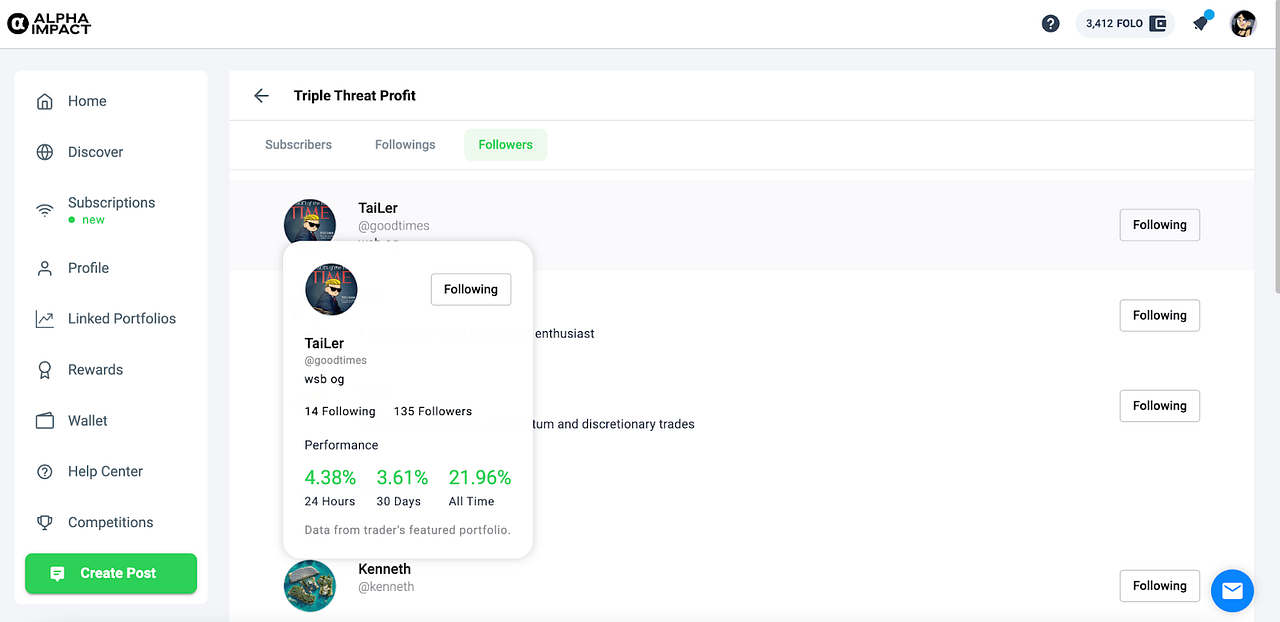Open the help question mark icon
This screenshot has width=1280, height=622.
1050,23
